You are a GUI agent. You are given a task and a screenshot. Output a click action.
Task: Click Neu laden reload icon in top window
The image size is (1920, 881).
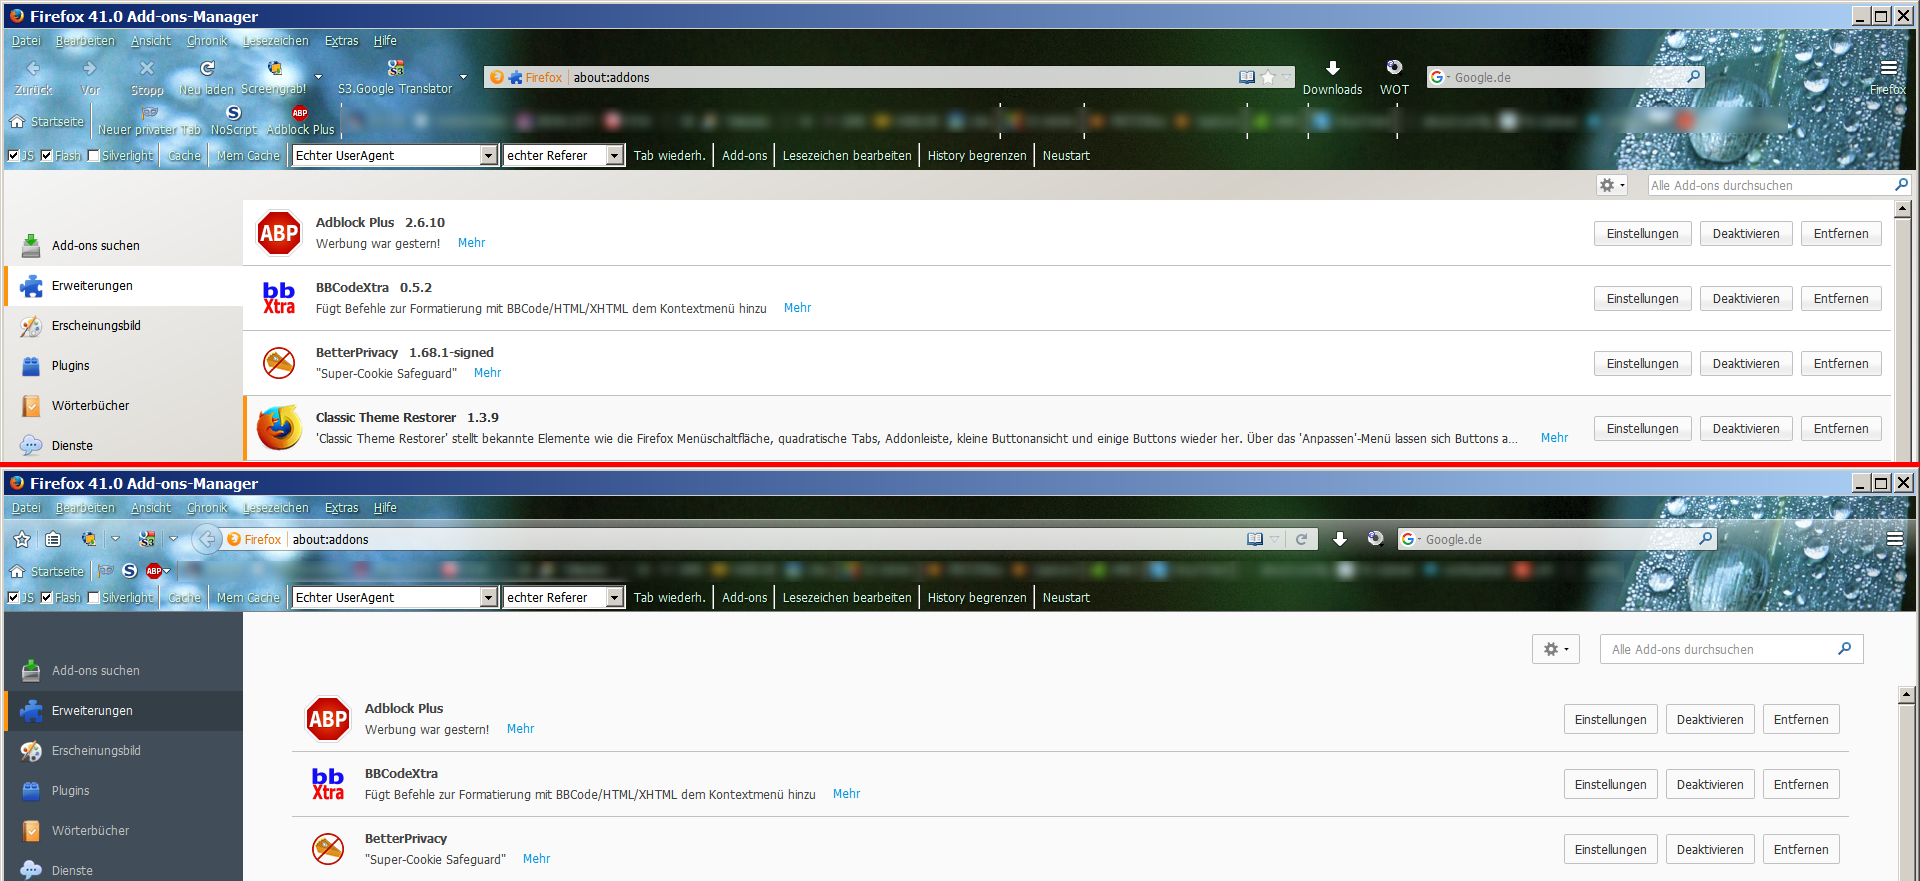click(x=207, y=69)
